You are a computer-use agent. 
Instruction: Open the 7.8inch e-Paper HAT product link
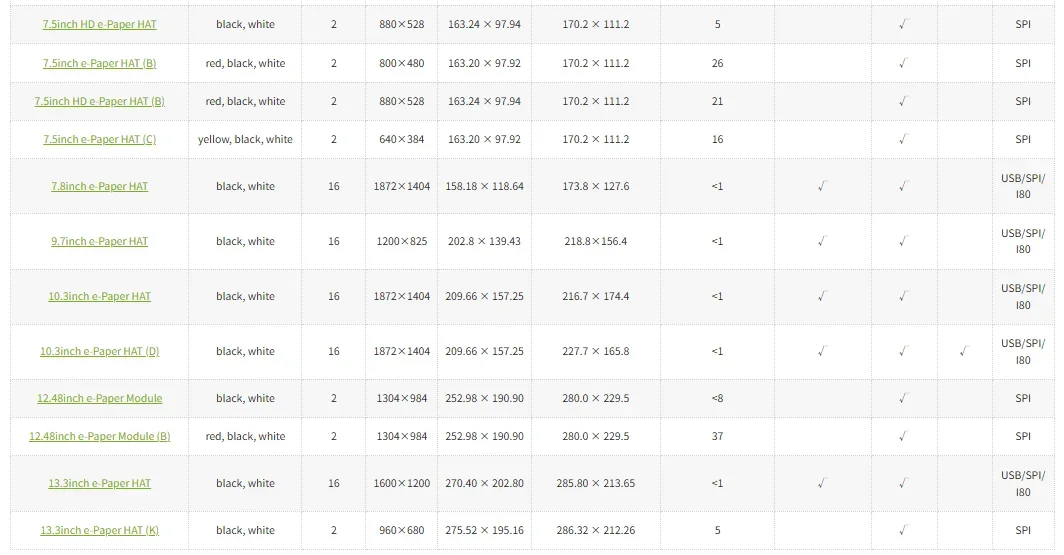pyautogui.click(x=99, y=186)
